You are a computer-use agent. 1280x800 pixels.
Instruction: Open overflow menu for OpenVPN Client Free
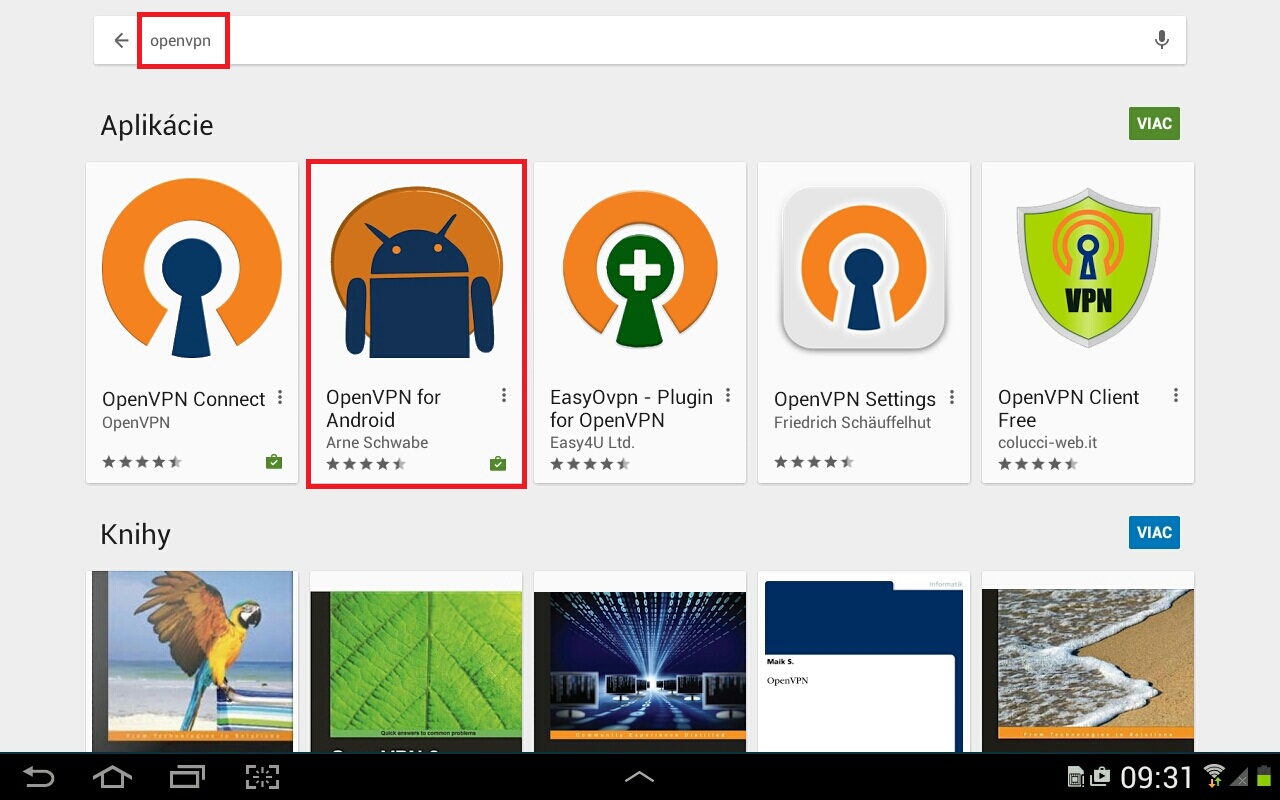[1176, 396]
